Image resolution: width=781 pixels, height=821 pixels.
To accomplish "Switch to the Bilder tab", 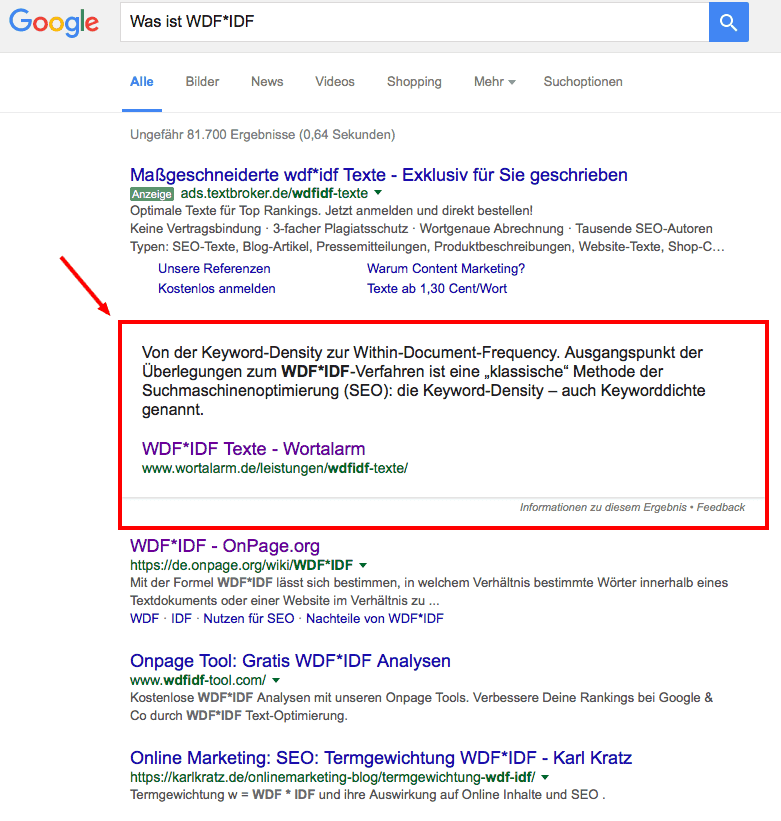I will (x=202, y=82).
